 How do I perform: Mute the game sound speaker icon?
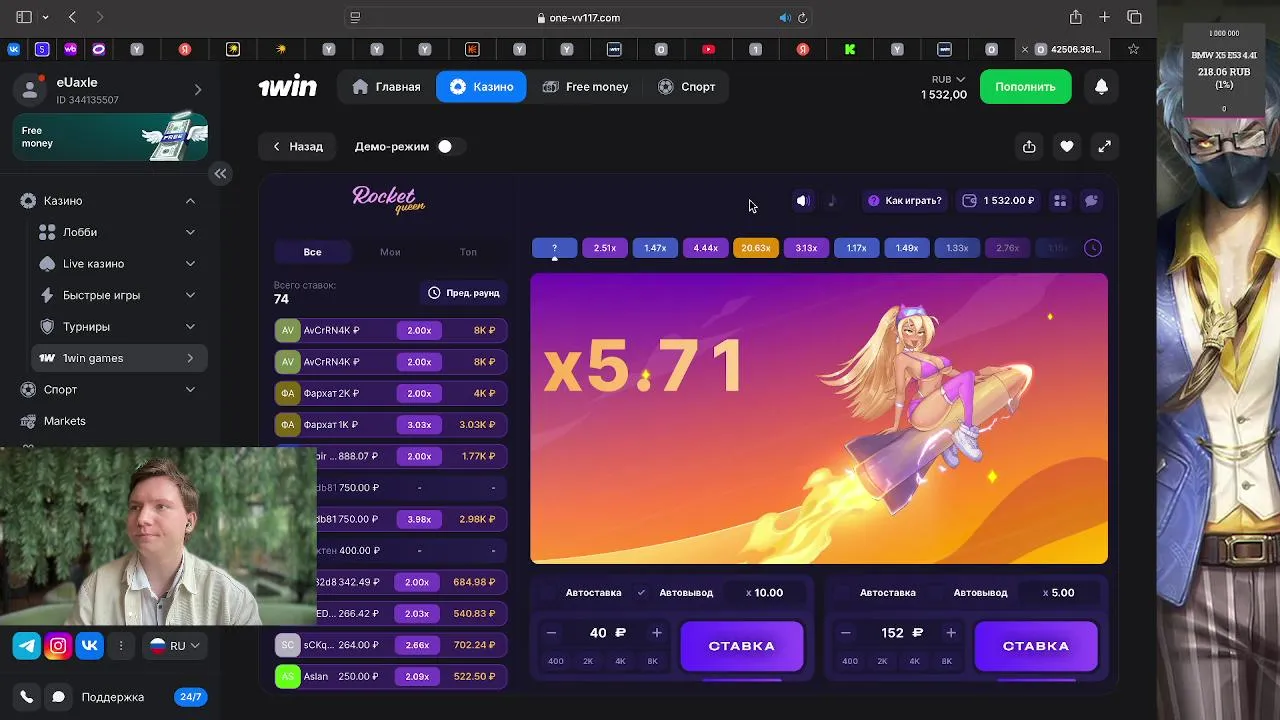point(802,201)
